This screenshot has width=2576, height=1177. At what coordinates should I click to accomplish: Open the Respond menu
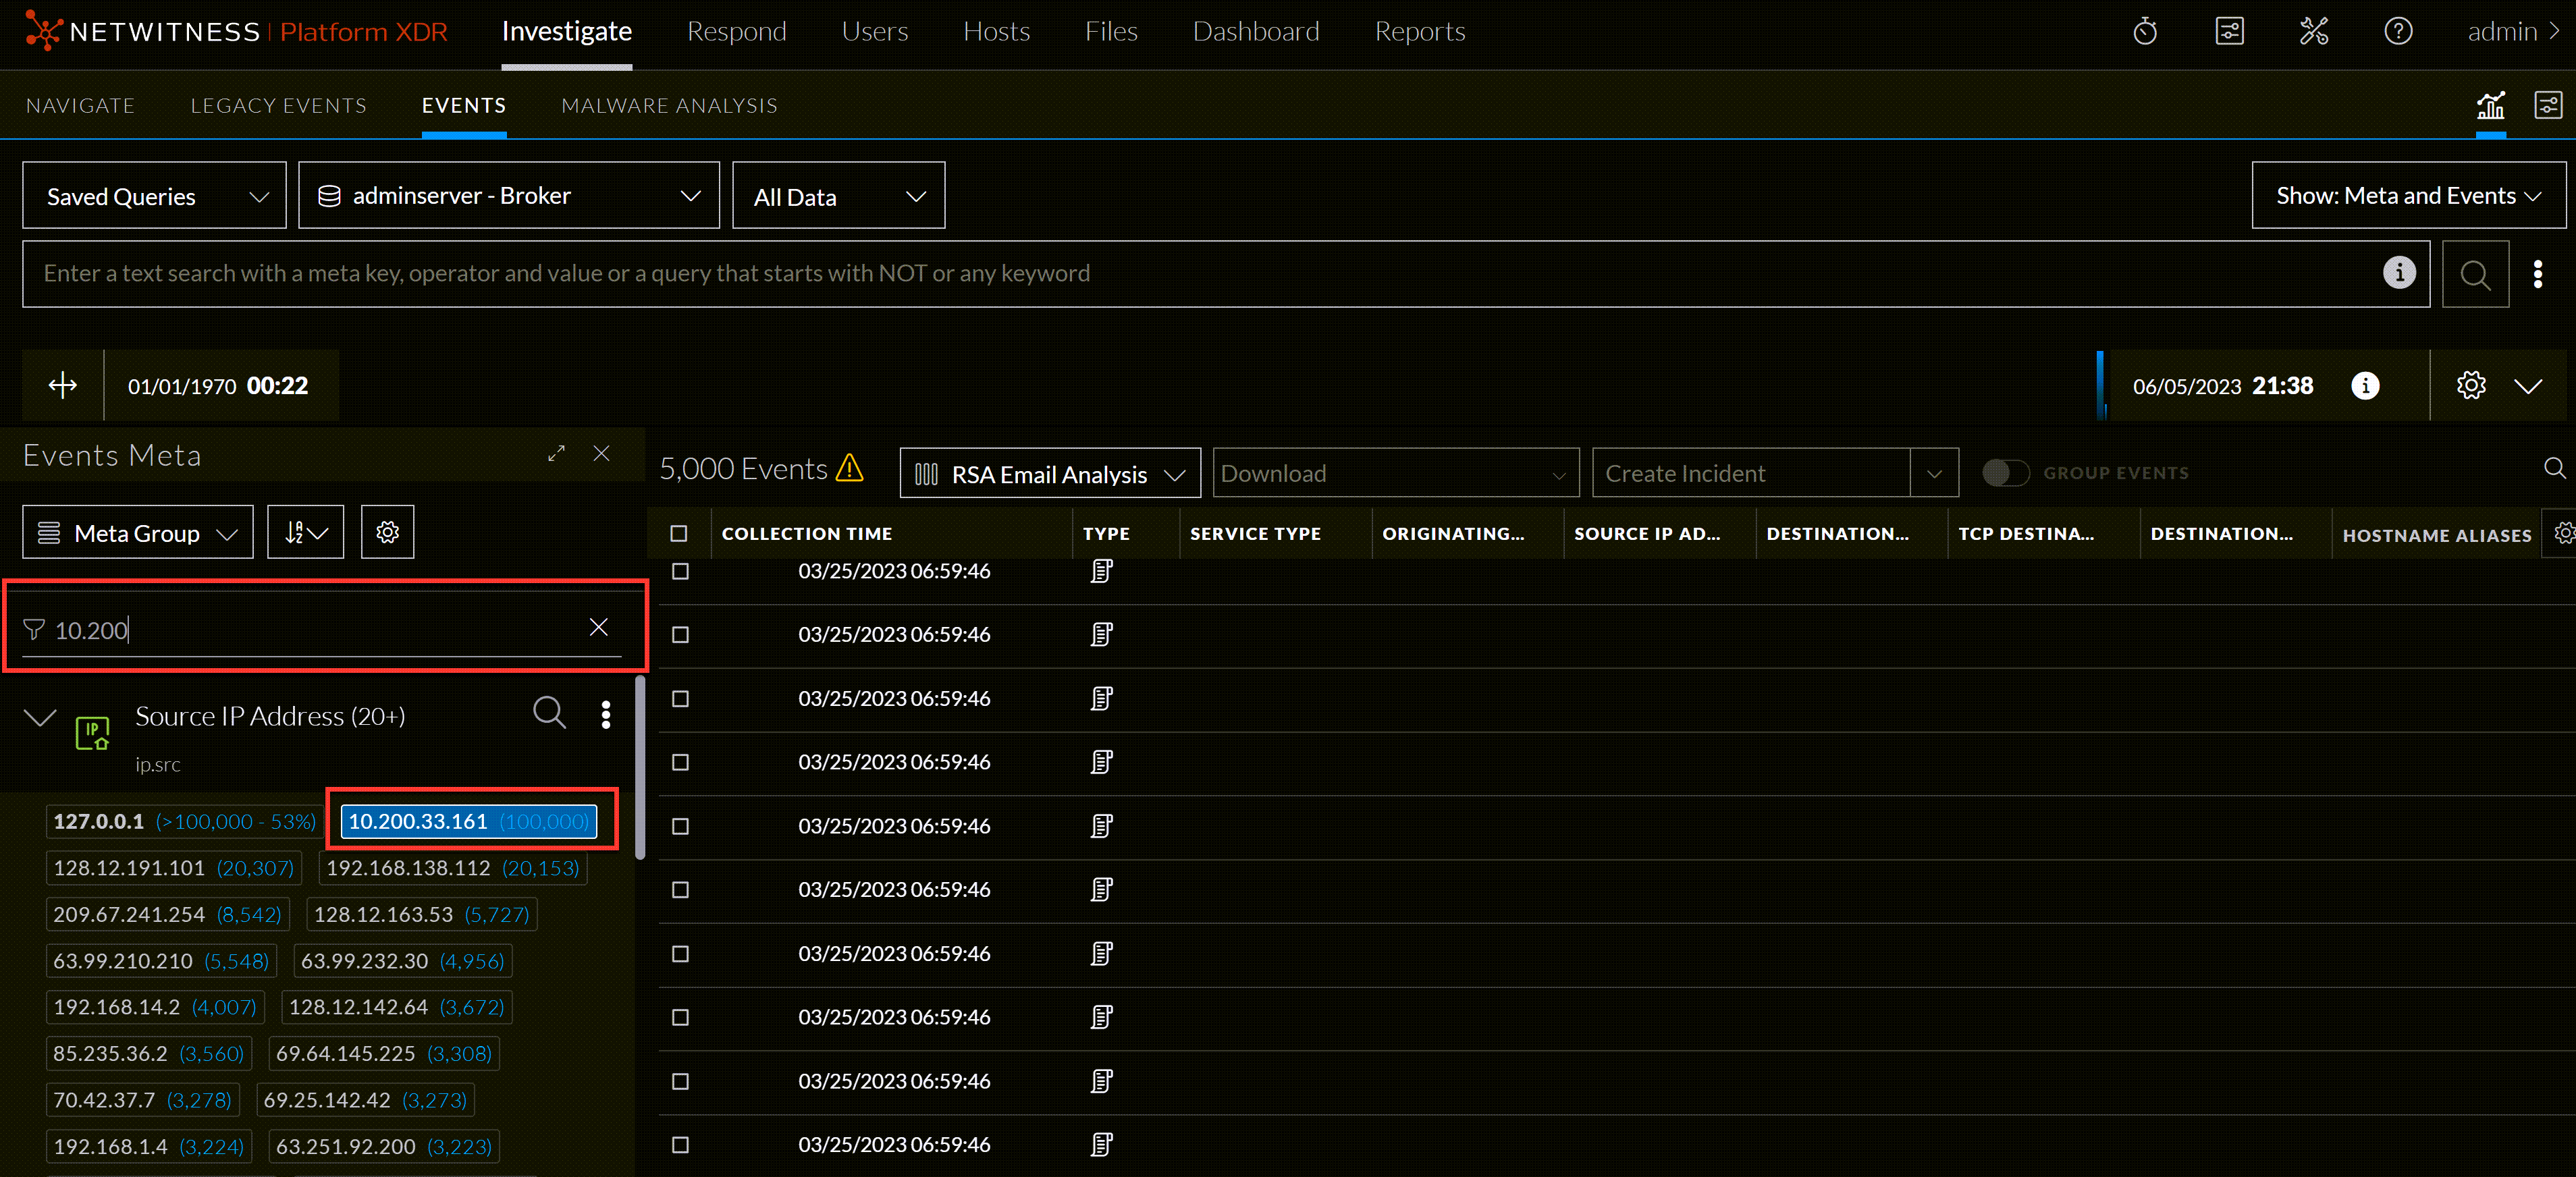pos(736,32)
